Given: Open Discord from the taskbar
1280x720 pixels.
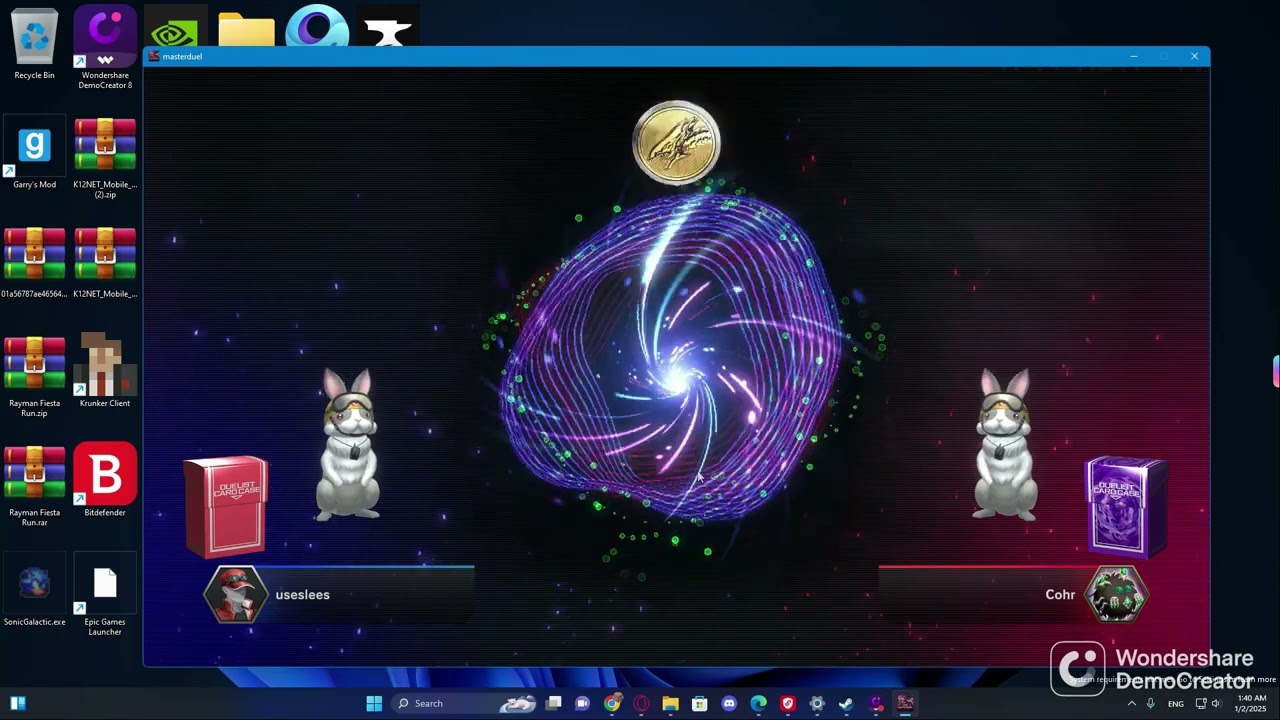Looking at the screenshot, I should coord(729,703).
